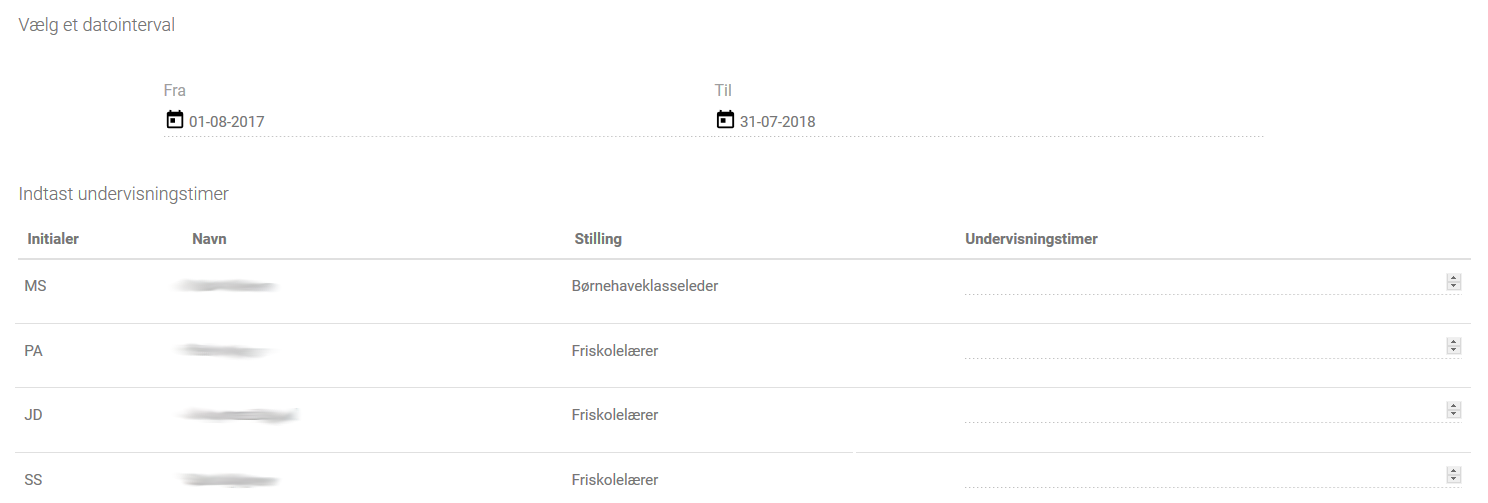The image size is (1488, 503).
Task: Sort by the Stilling column header
Action: click(598, 239)
